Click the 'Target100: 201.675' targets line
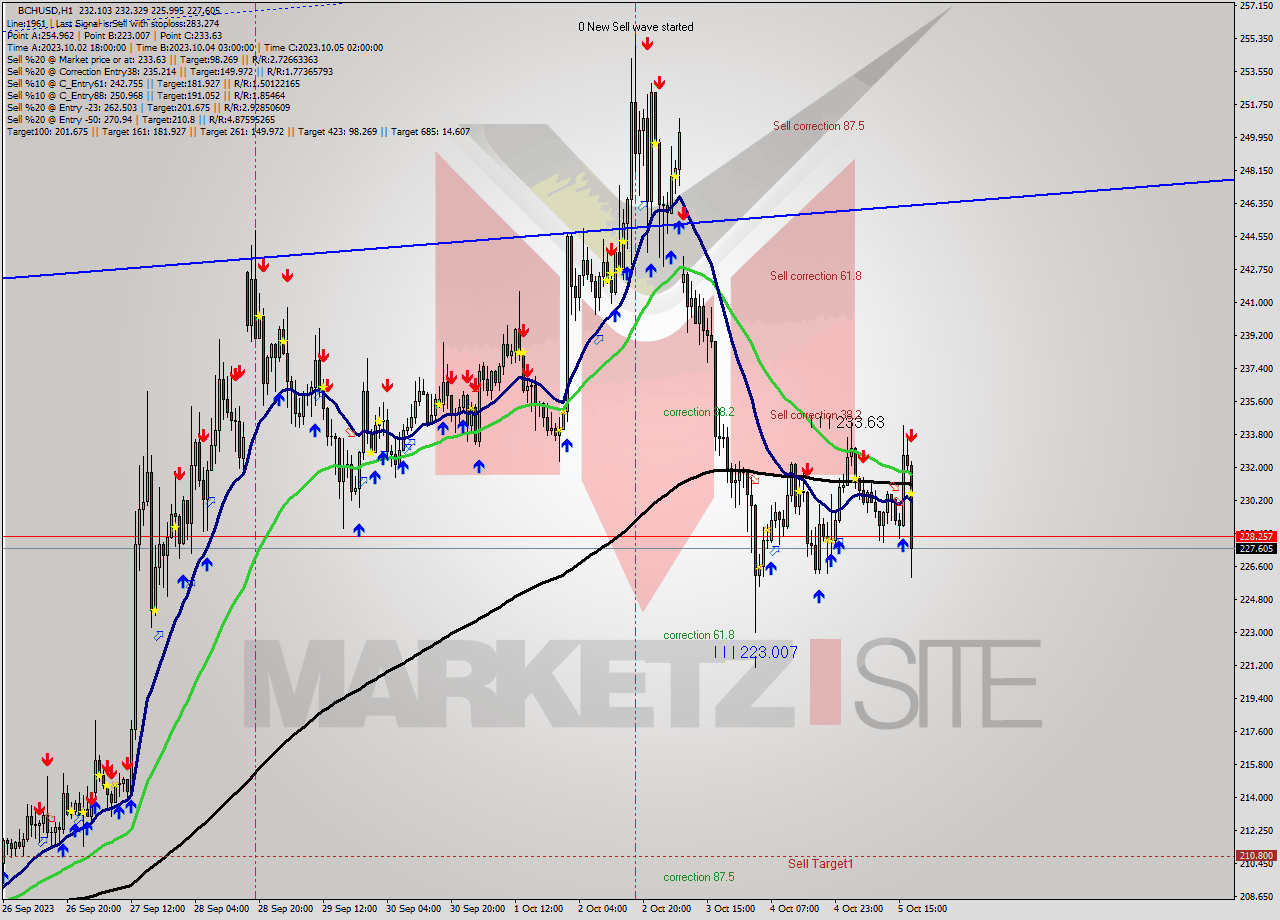The width and height of the screenshot is (1280, 920). click(x=238, y=131)
